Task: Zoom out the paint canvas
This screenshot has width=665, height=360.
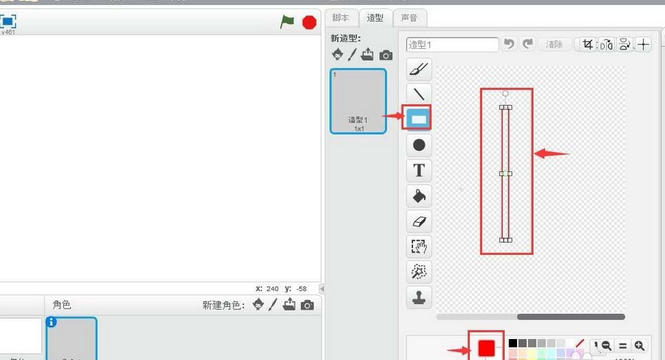Action: (606, 346)
